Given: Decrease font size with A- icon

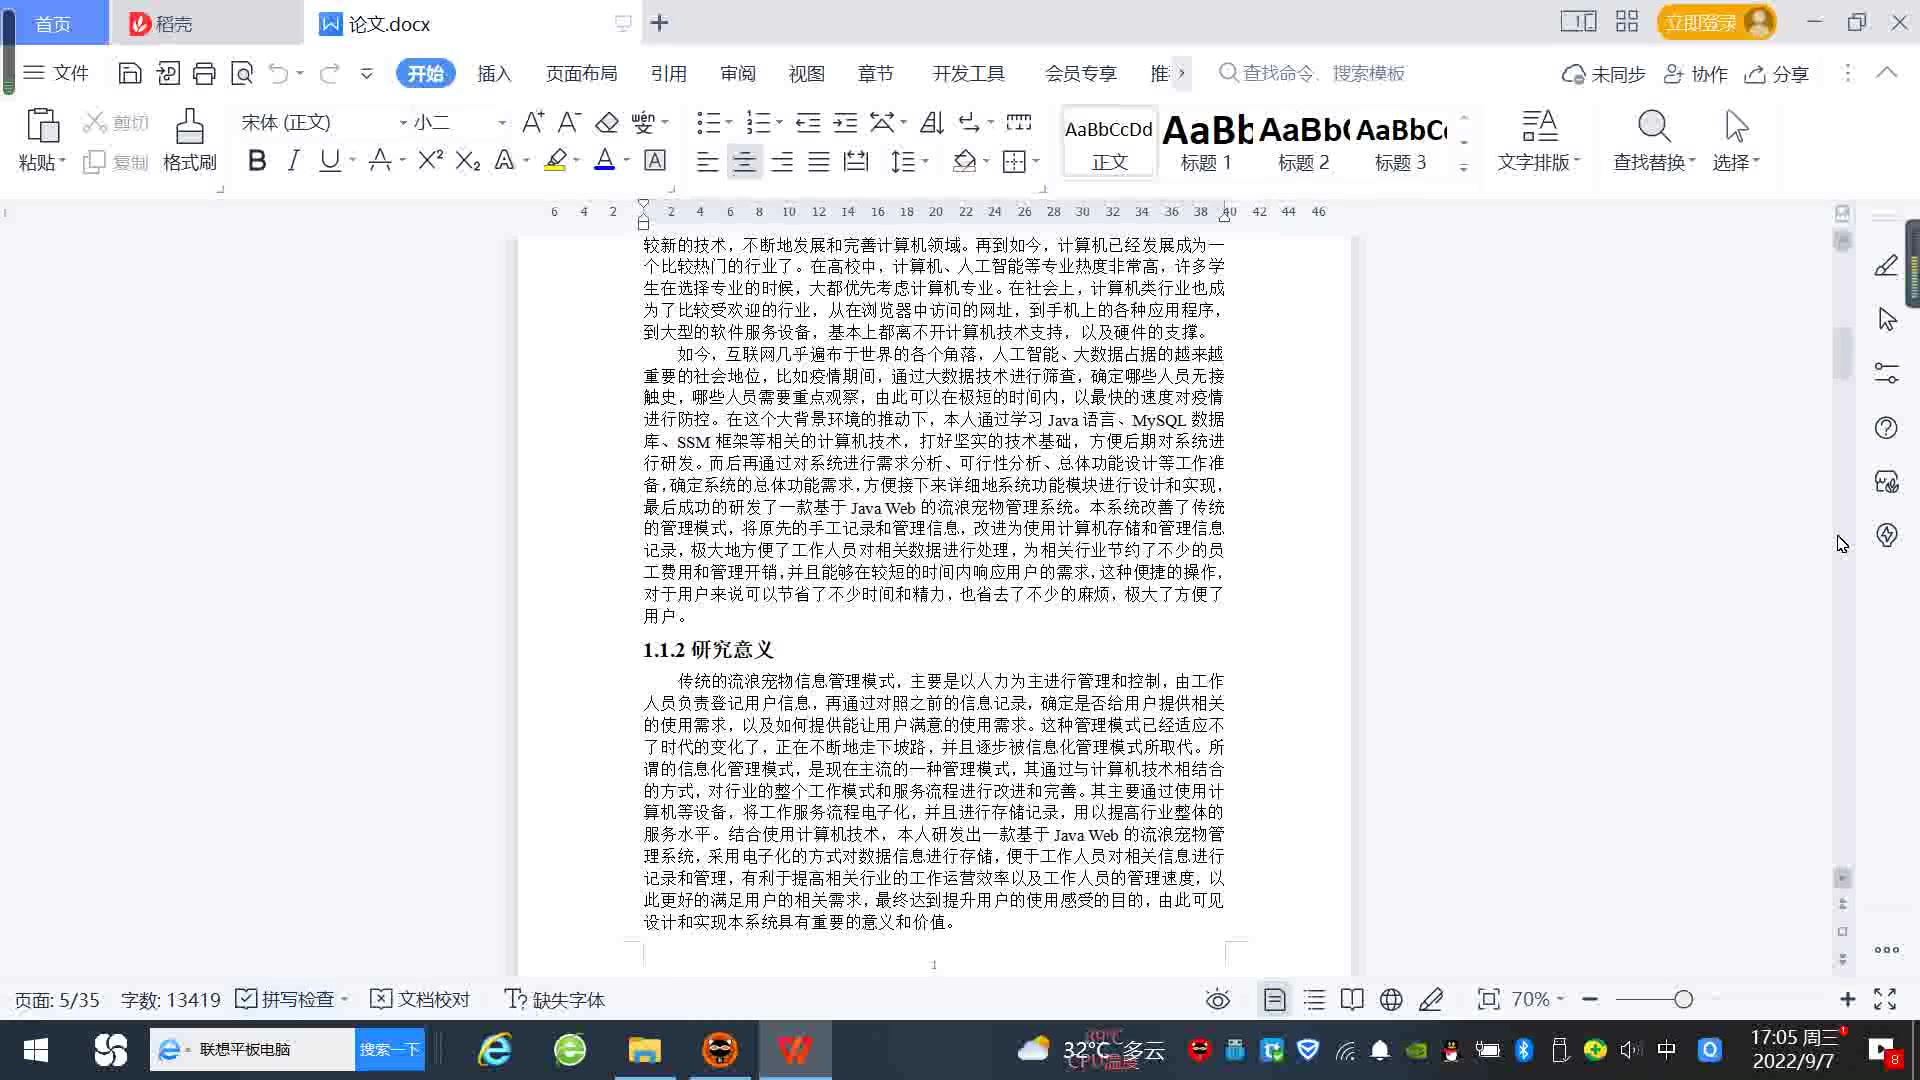Looking at the screenshot, I should [x=569, y=122].
